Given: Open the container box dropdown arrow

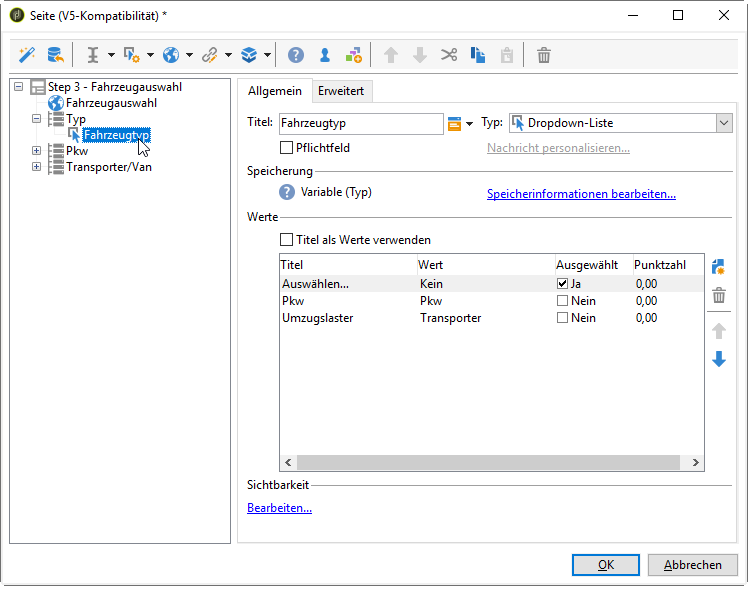Looking at the screenshot, I should pyautogui.click(x=267, y=55).
